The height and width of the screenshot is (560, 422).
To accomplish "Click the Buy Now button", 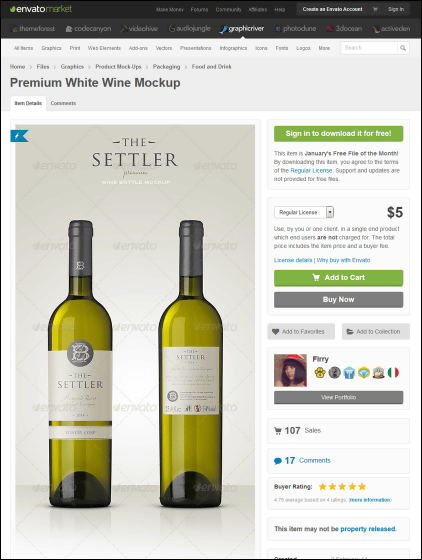I will pyautogui.click(x=338, y=300).
